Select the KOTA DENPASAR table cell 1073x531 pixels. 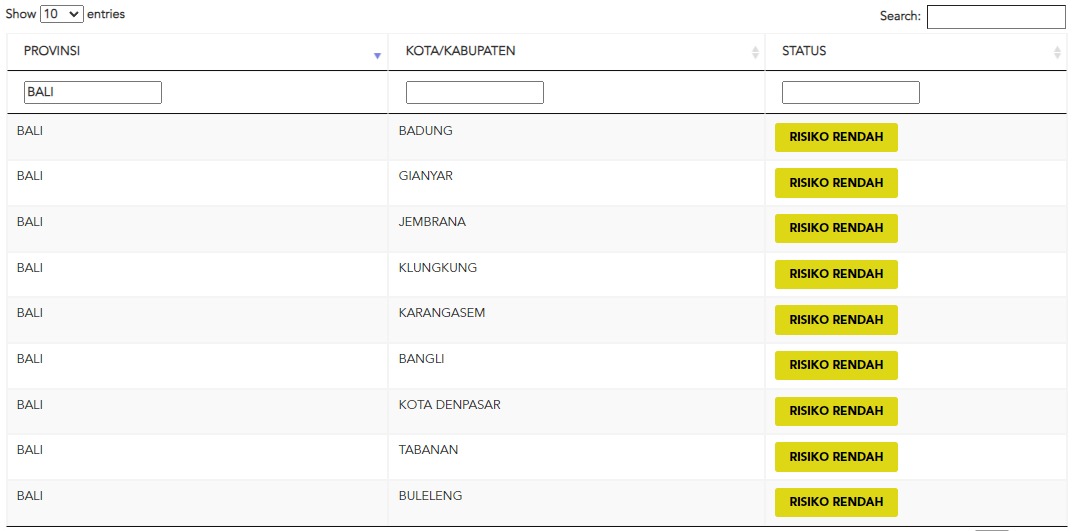(576, 411)
